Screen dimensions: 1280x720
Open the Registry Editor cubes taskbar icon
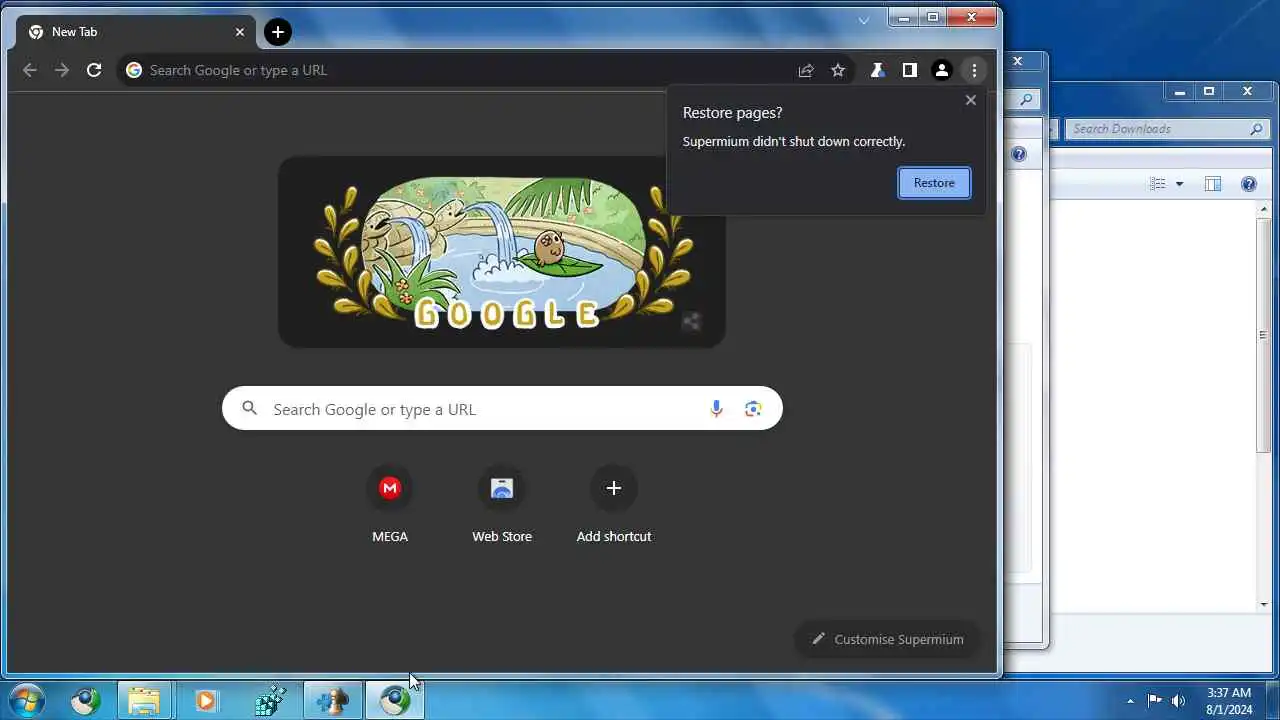[270, 701]
